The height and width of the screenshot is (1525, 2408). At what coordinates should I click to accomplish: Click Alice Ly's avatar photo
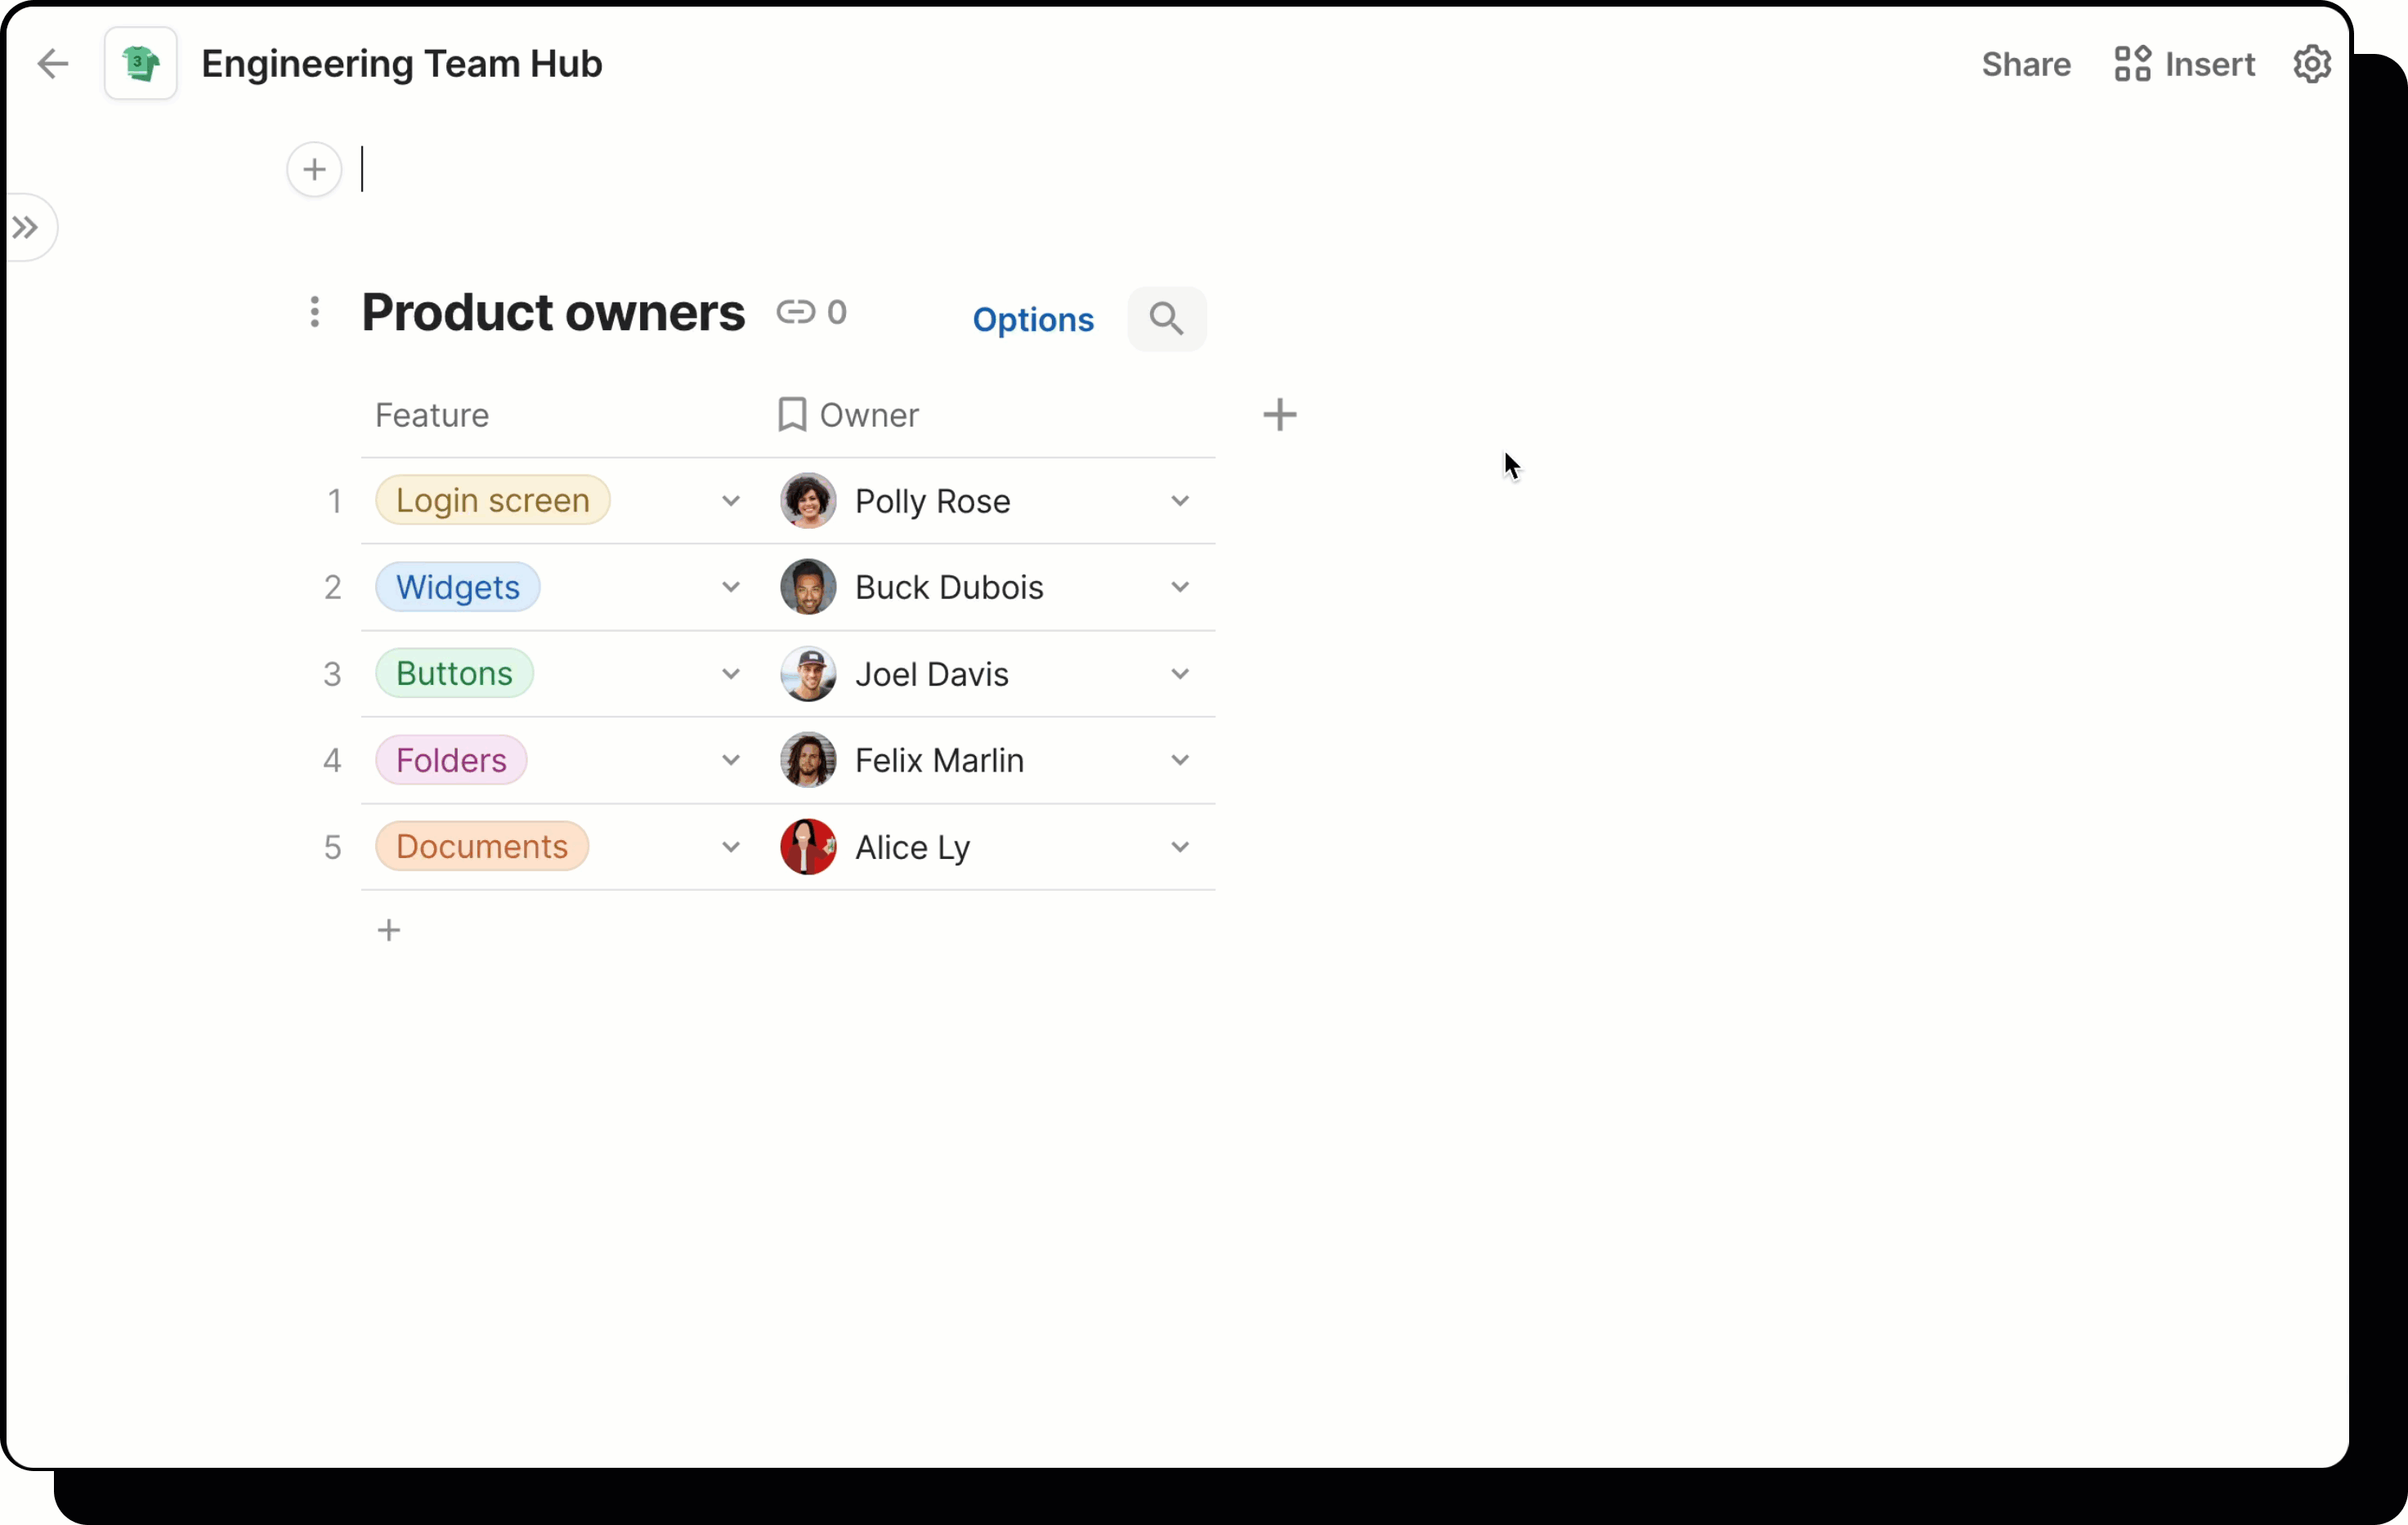tap(808, 846)
